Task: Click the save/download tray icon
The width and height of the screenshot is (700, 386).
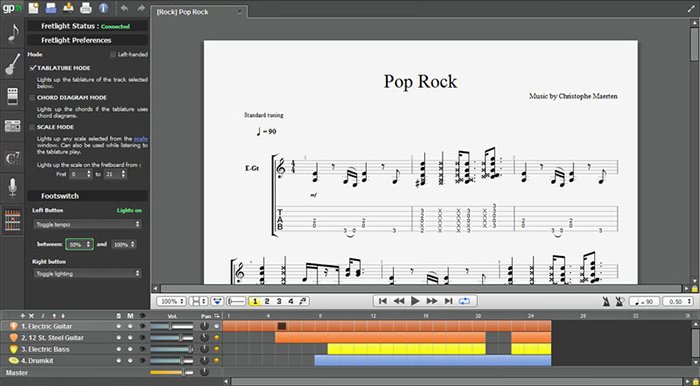Action: (68, 7)
